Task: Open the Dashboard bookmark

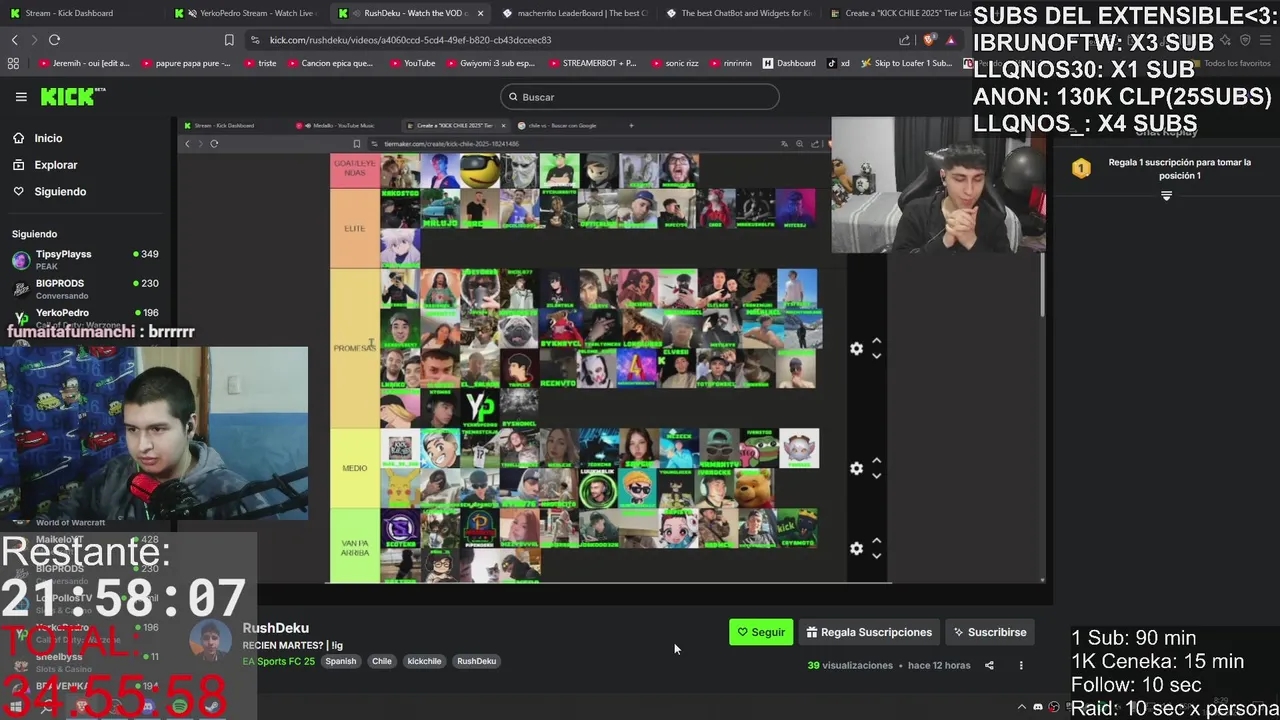Action: pyautogui.click(x=789, y=63)
